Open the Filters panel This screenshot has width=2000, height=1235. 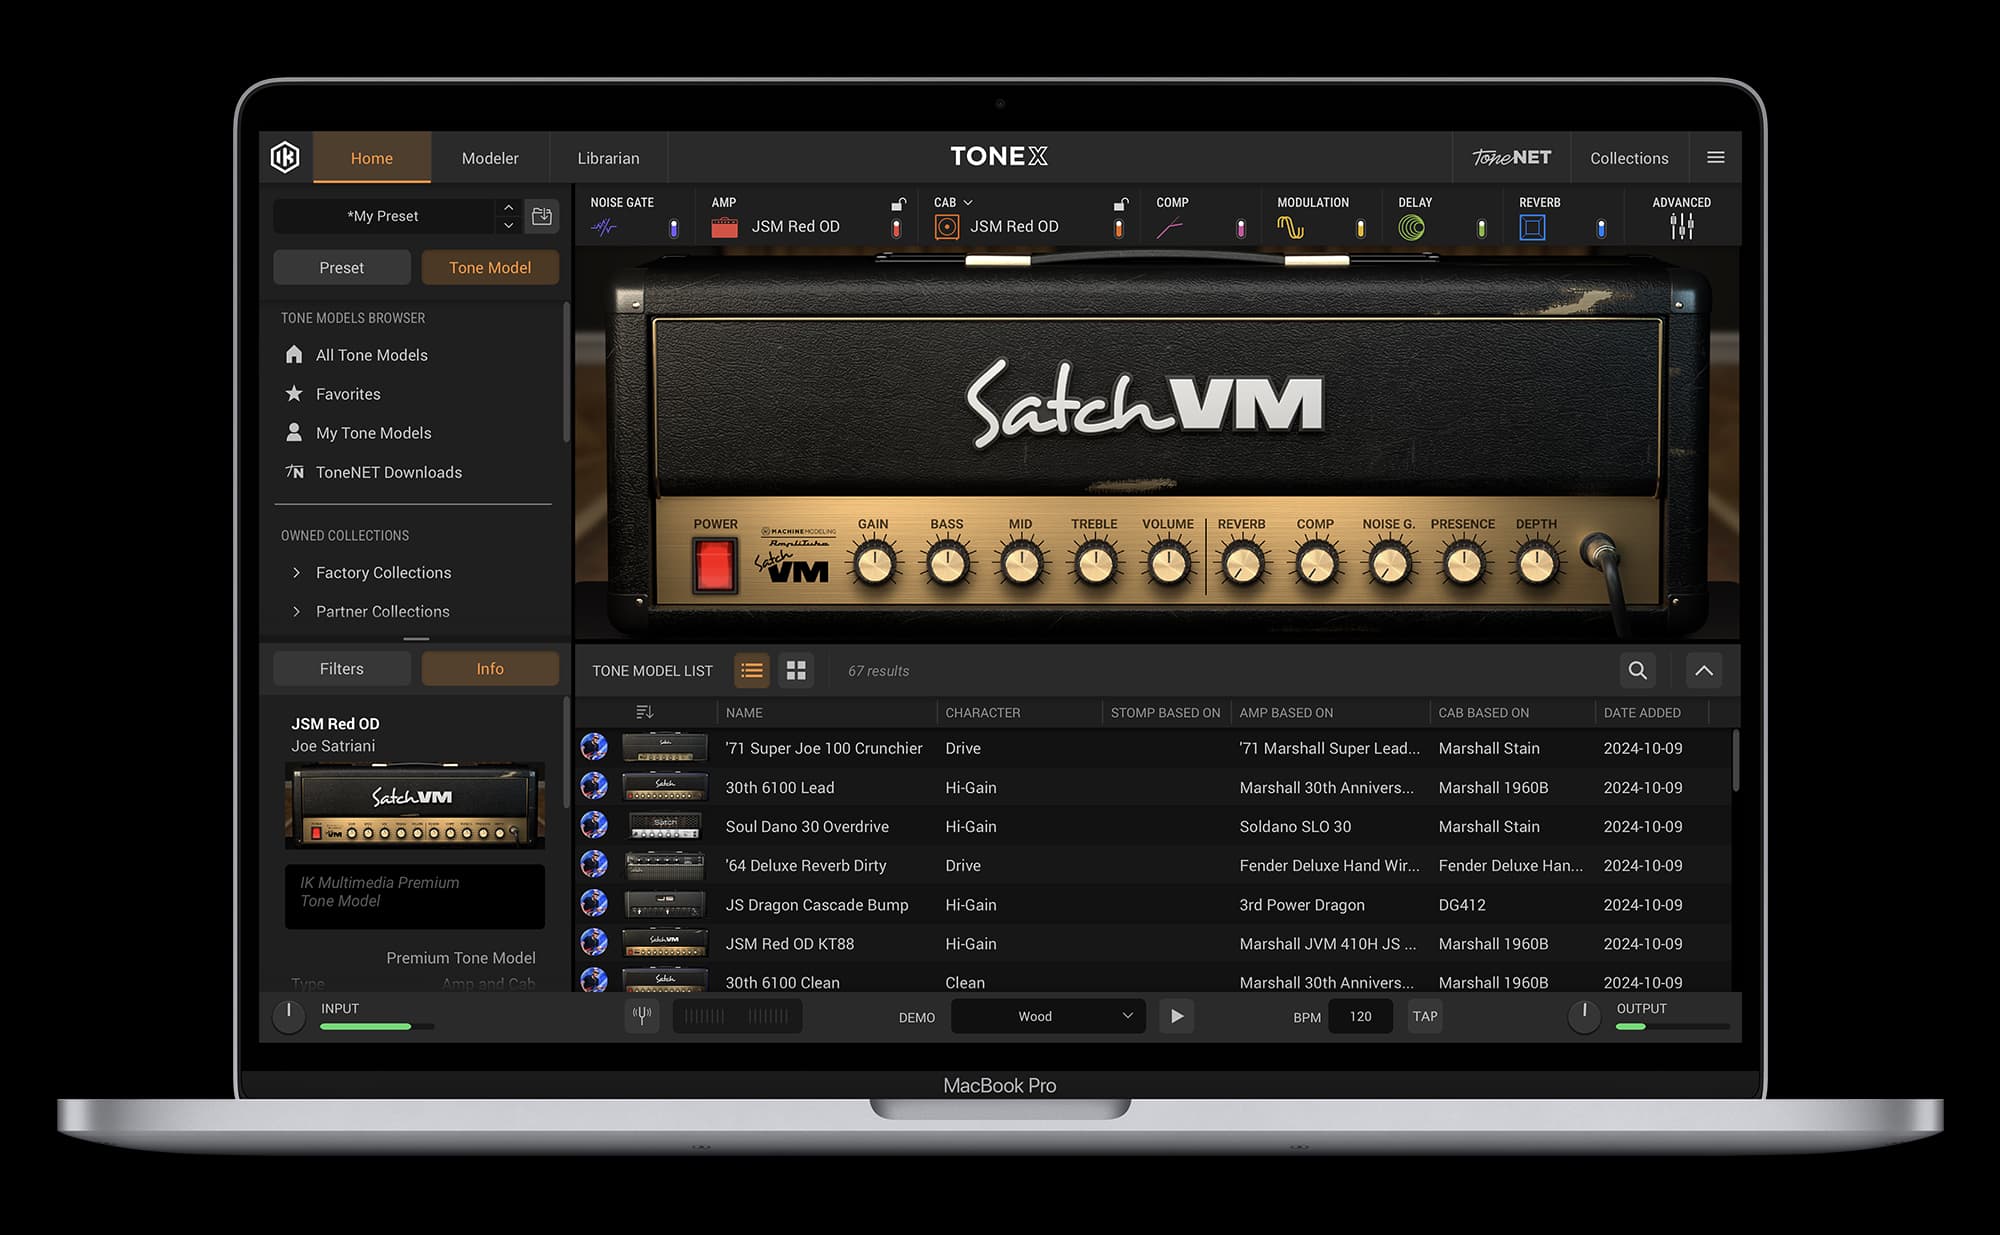(340, 667)
